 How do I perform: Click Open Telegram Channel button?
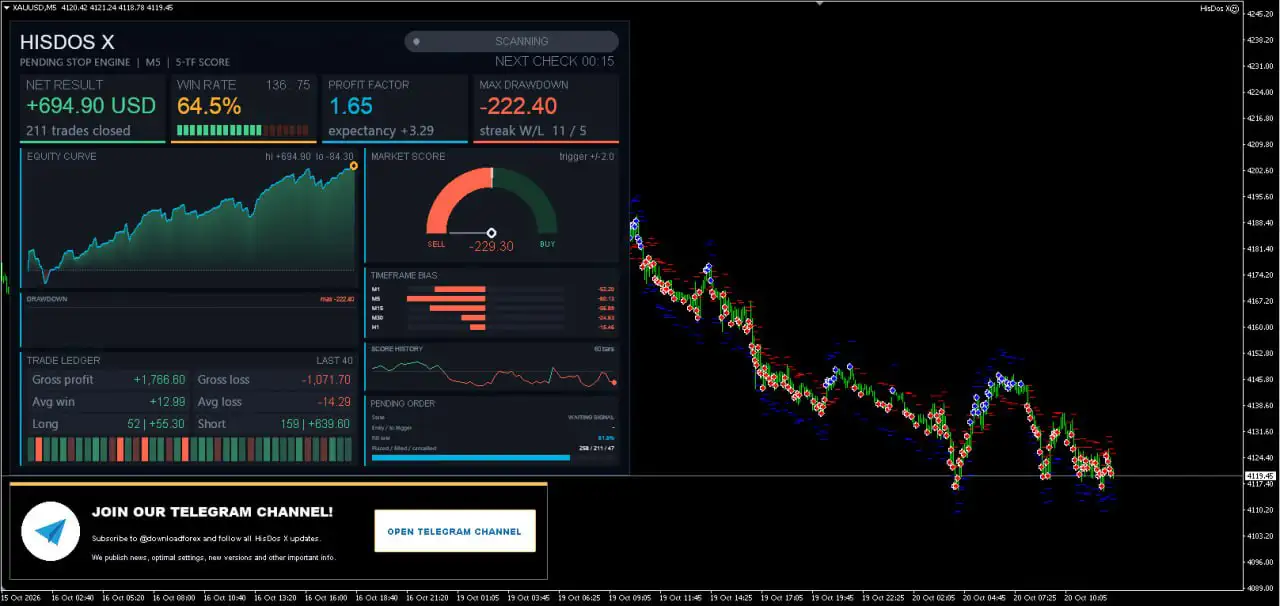coord(455,531)
